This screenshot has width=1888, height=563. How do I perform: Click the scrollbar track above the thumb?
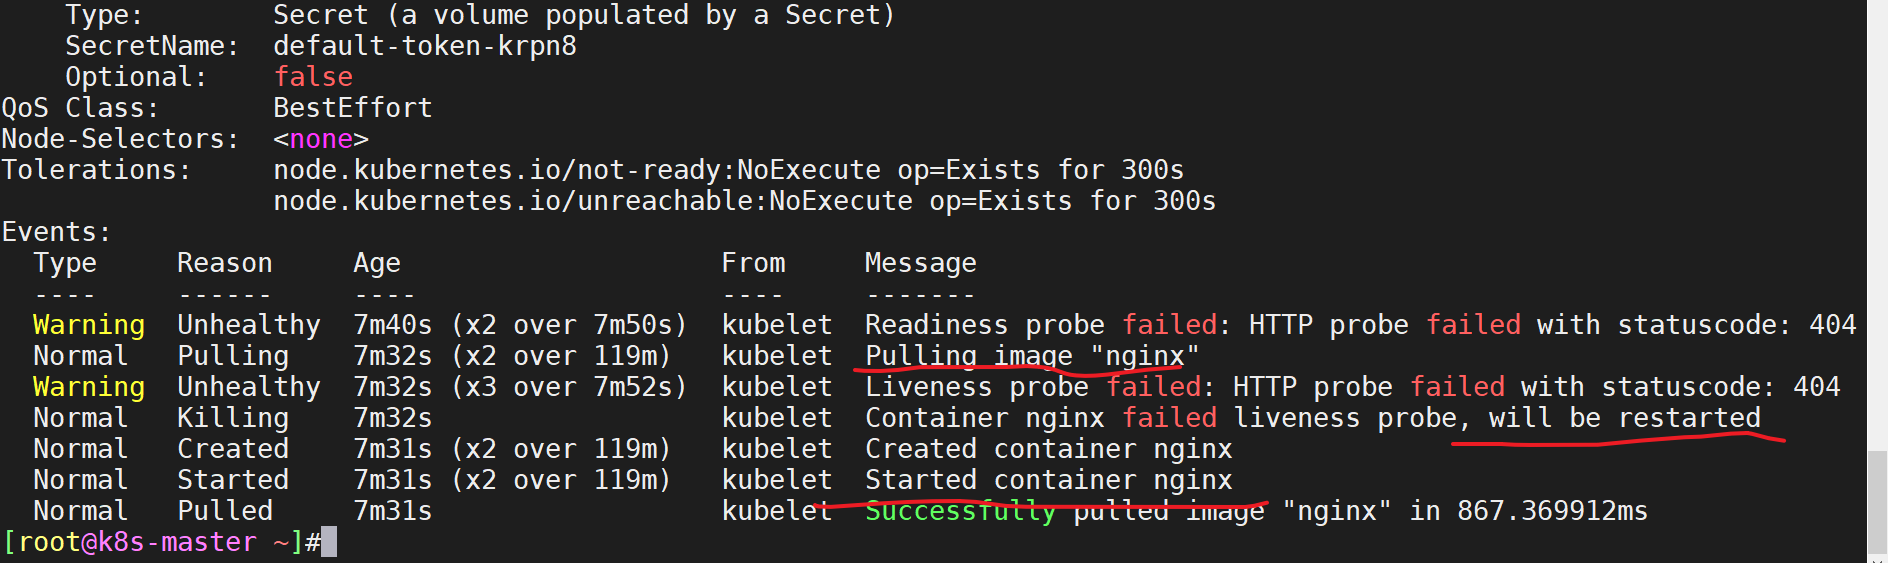[x=1877, y=225]
